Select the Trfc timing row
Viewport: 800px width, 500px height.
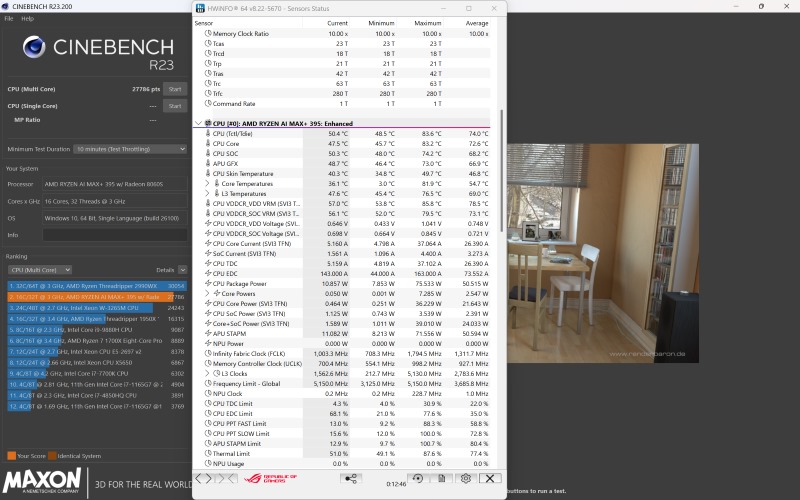[x=342, y=93]
